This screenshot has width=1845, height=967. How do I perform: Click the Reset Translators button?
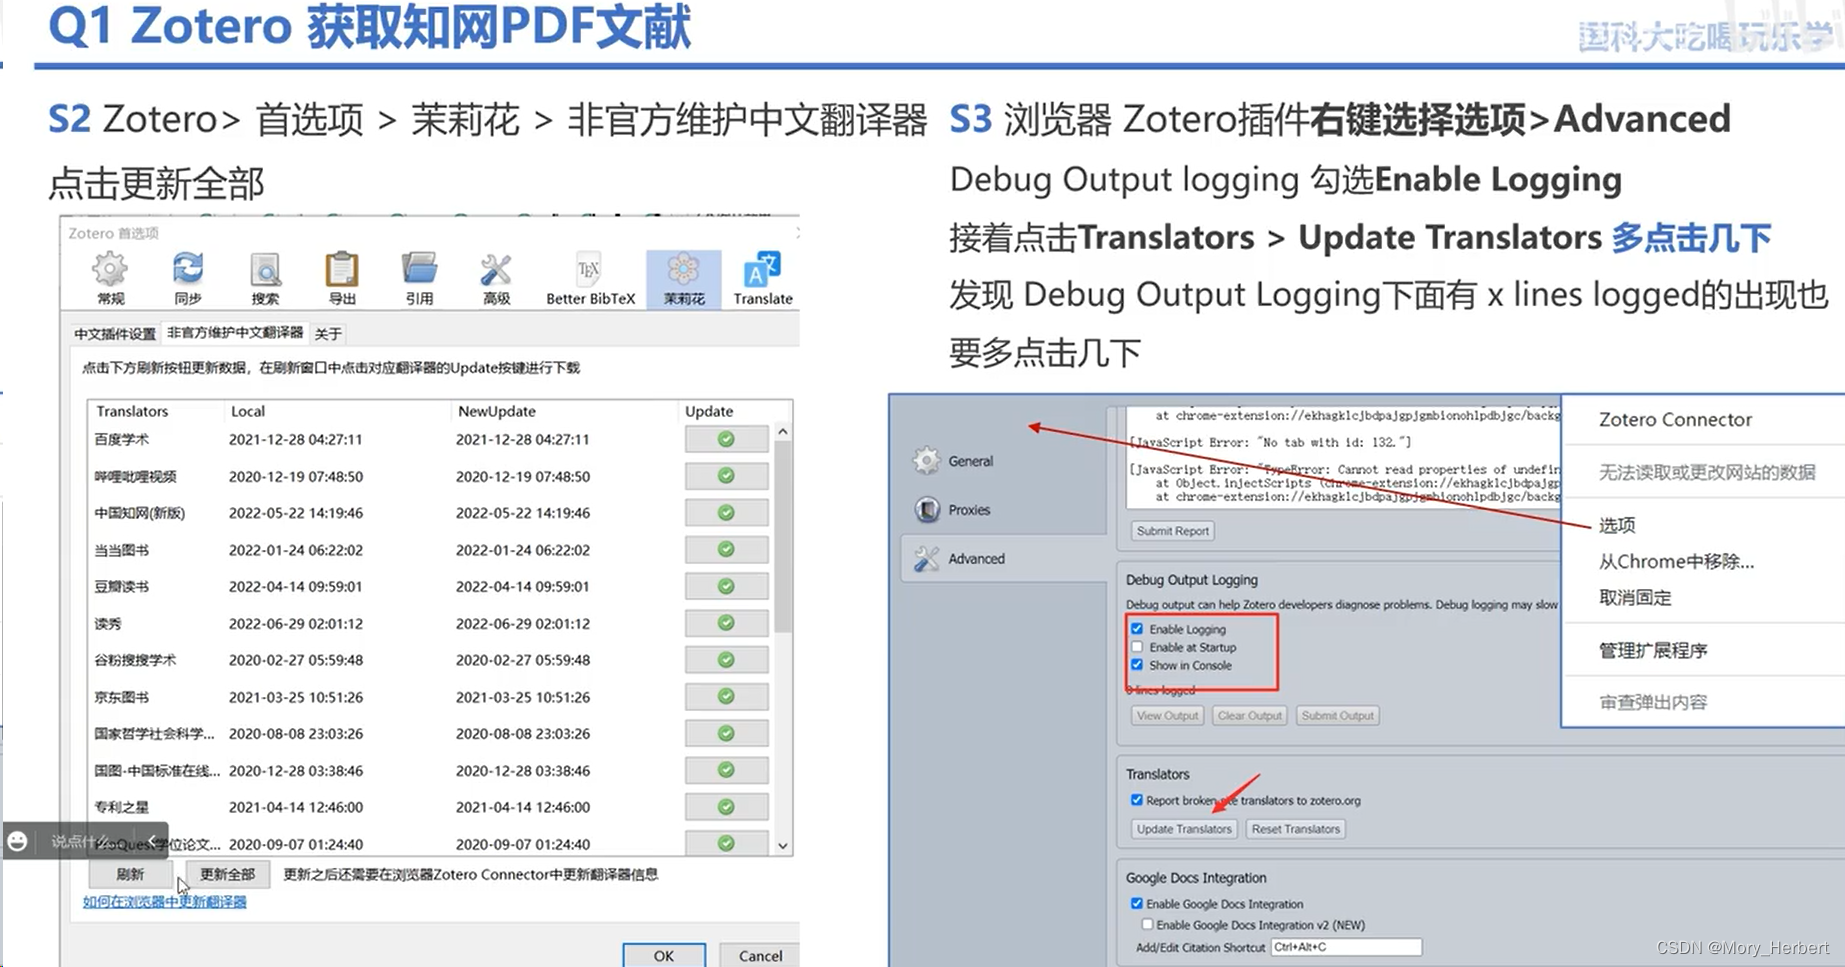click(1295, 829)
